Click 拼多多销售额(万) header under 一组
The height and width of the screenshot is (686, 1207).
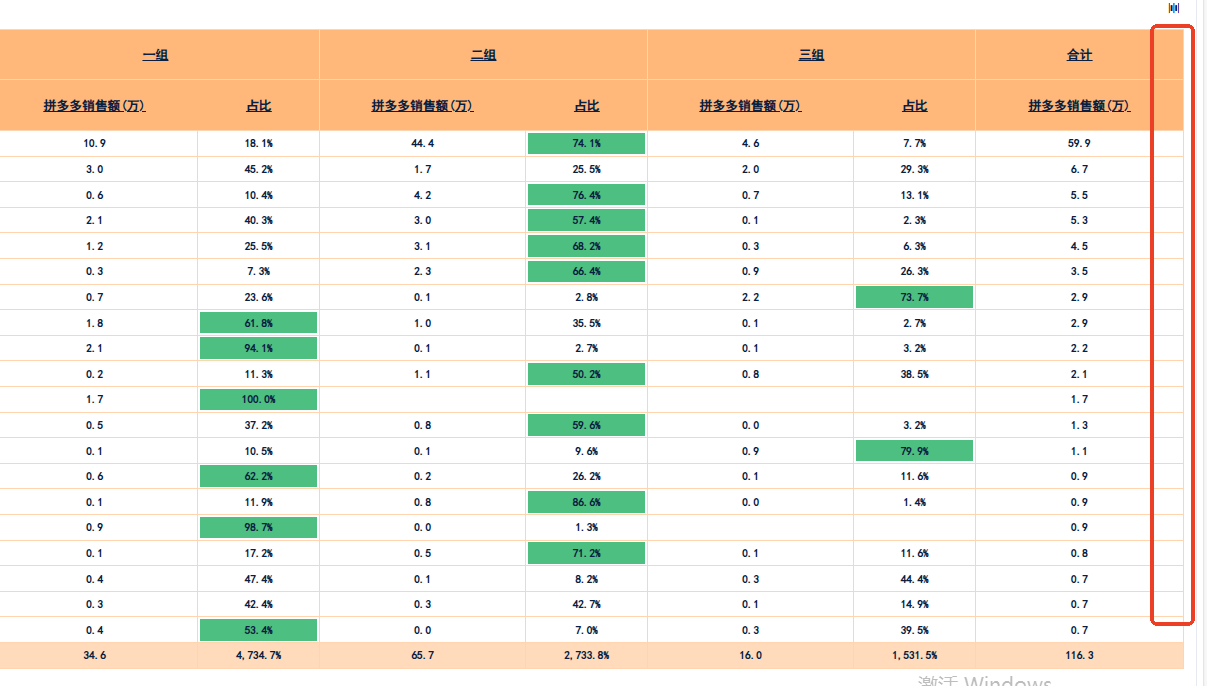point(95,106)
